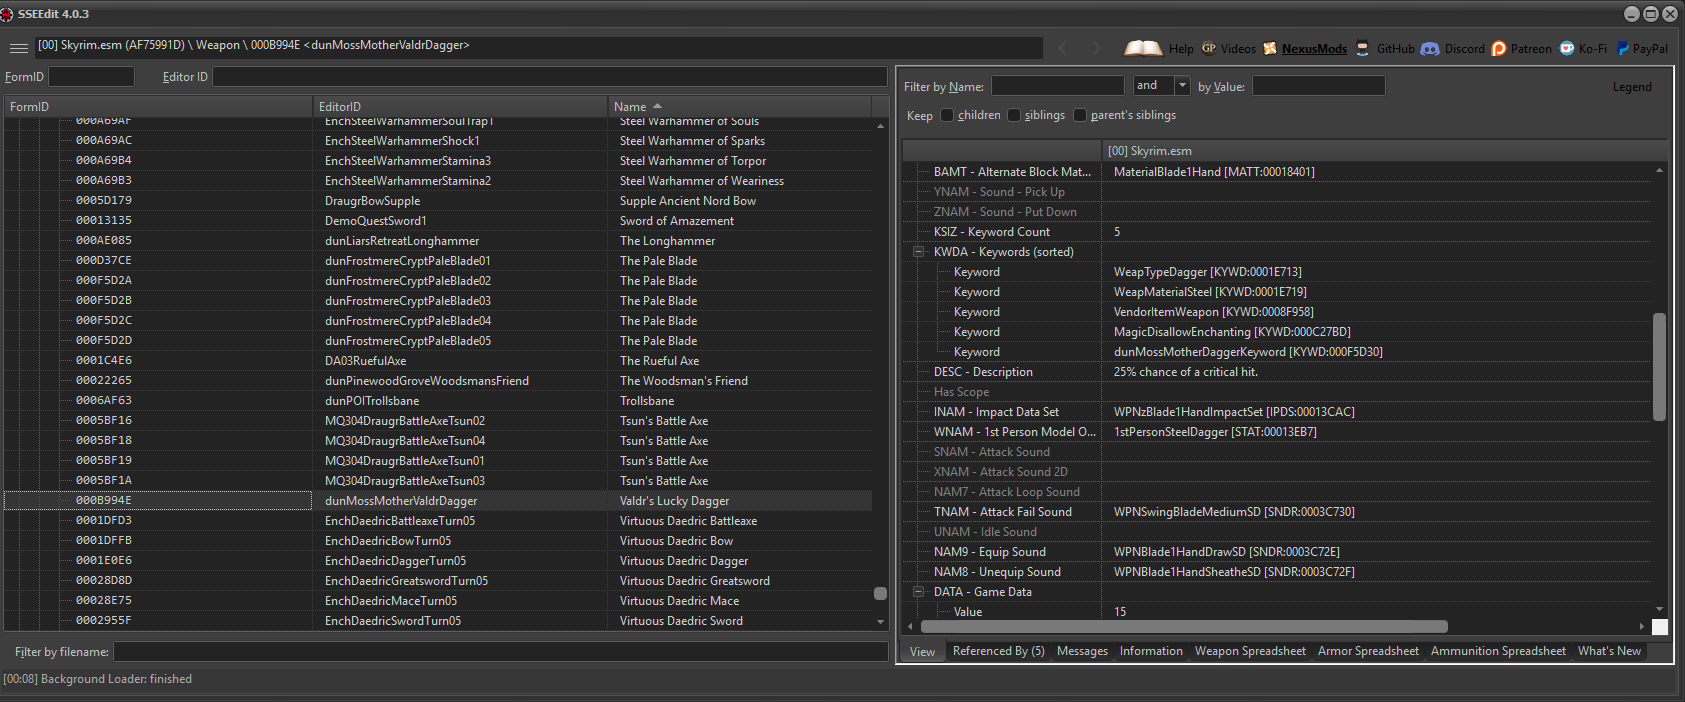
Task: Click the PayPal logo icon
Action: point(1623,48)
